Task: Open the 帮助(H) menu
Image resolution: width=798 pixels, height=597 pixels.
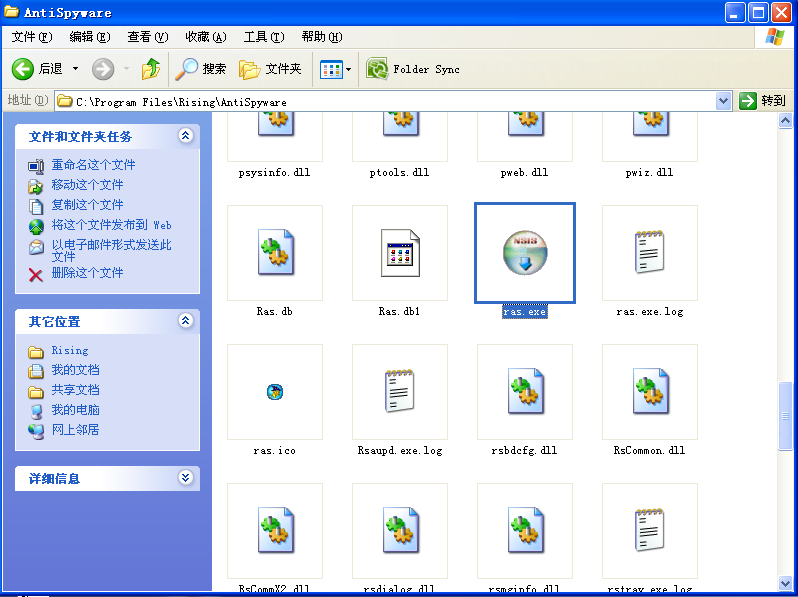Action: [x=322, y=37]
